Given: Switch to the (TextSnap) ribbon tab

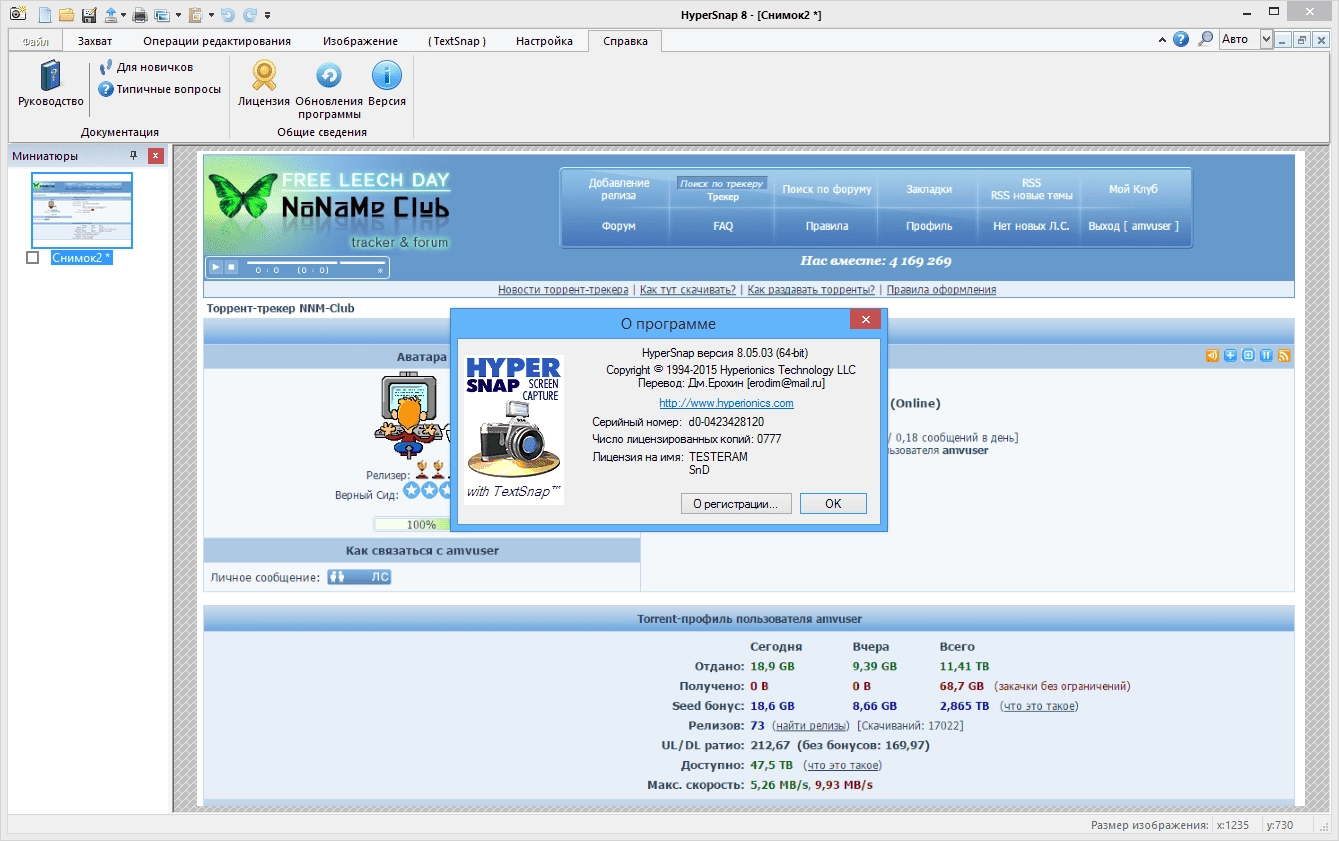Looking at the screenshot, I should [457, 41].
